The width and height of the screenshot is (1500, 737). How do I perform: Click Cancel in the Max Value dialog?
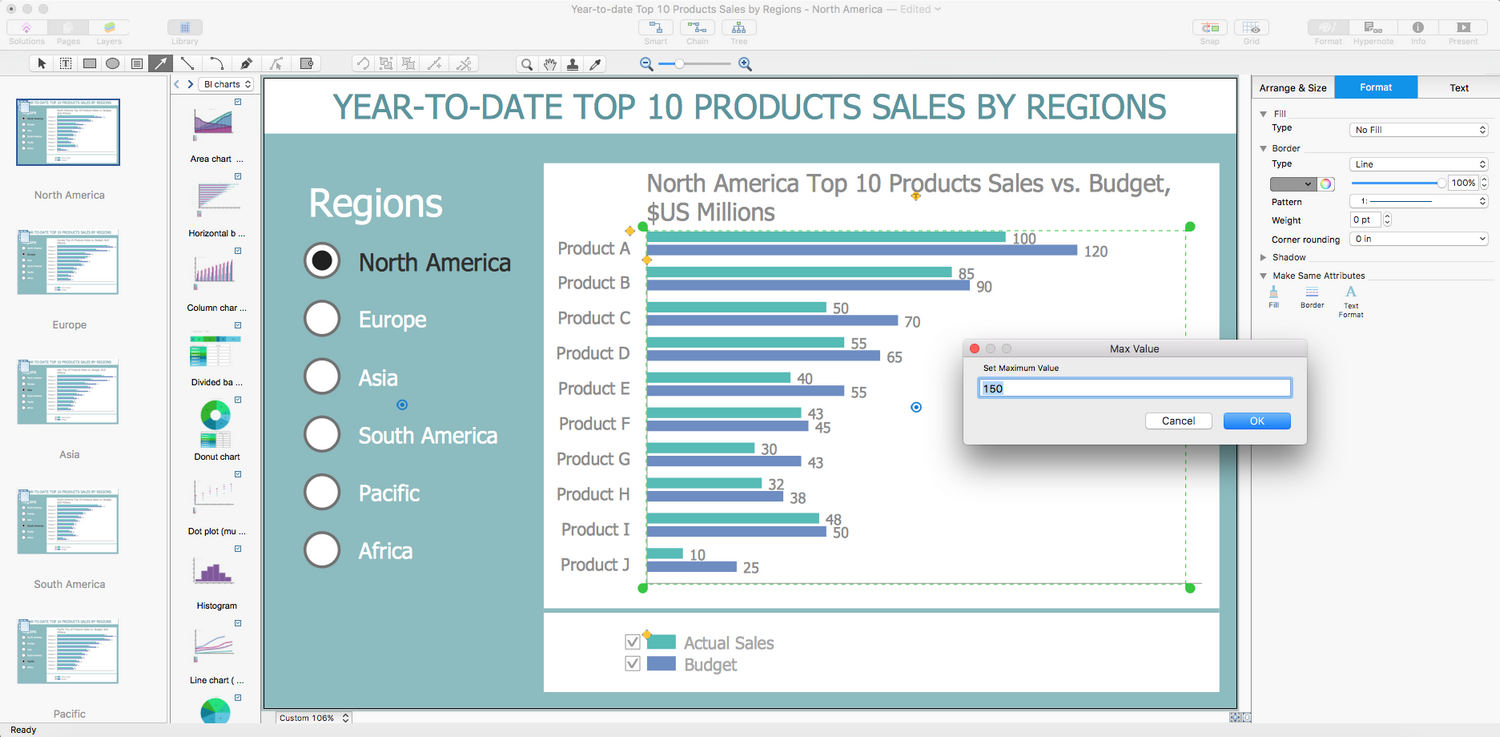point(1178,421)
